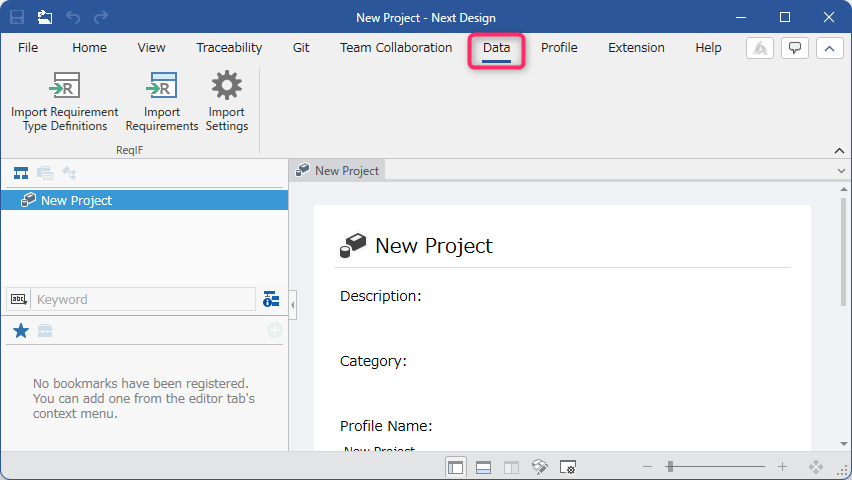
Task: Collapse ribbon using small arrow under ribbon
Action: 839,151
